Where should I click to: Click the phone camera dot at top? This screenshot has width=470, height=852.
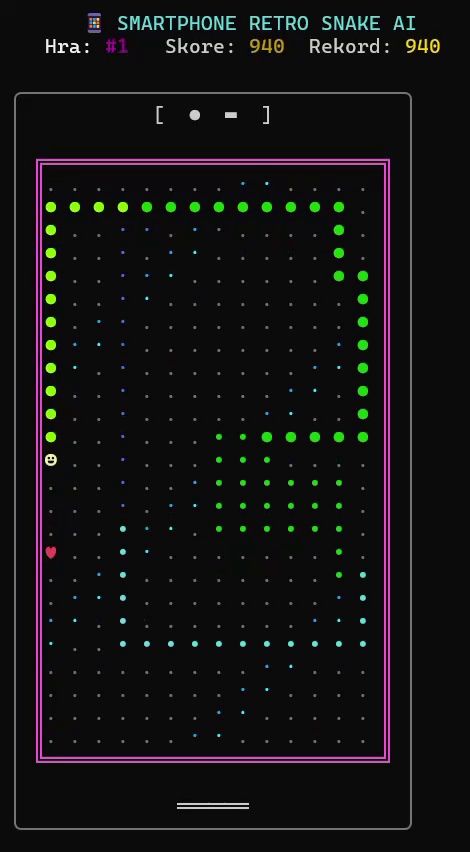[x=195, y=115]
